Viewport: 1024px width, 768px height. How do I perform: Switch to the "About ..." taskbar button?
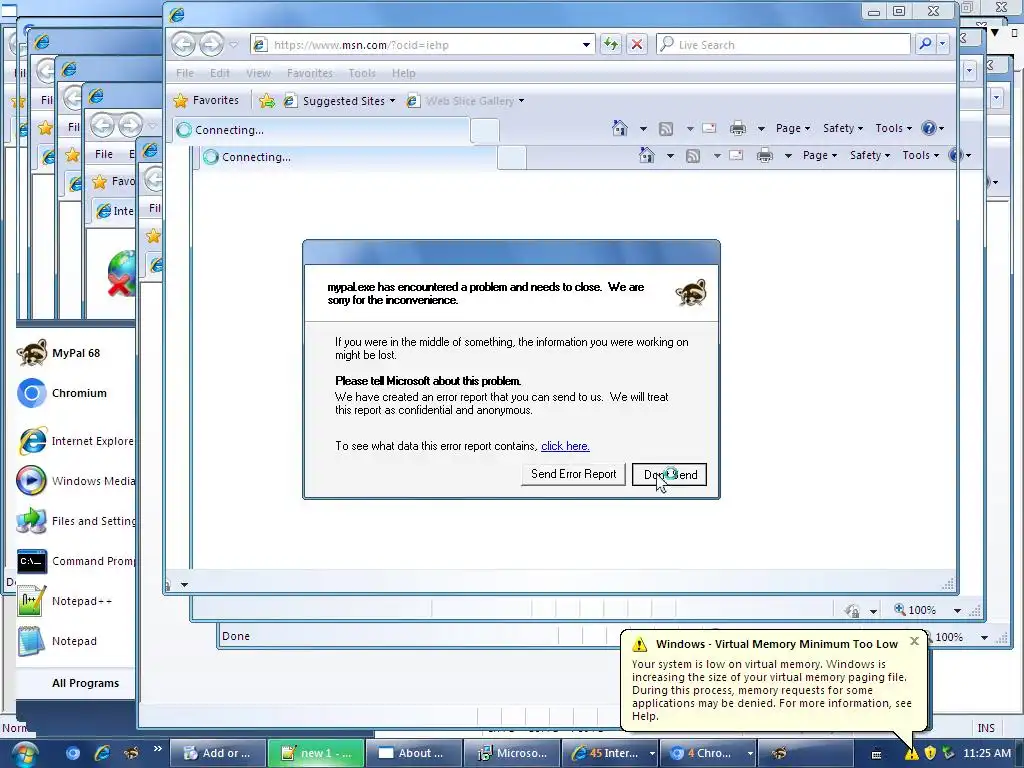(x=413, y=753)
